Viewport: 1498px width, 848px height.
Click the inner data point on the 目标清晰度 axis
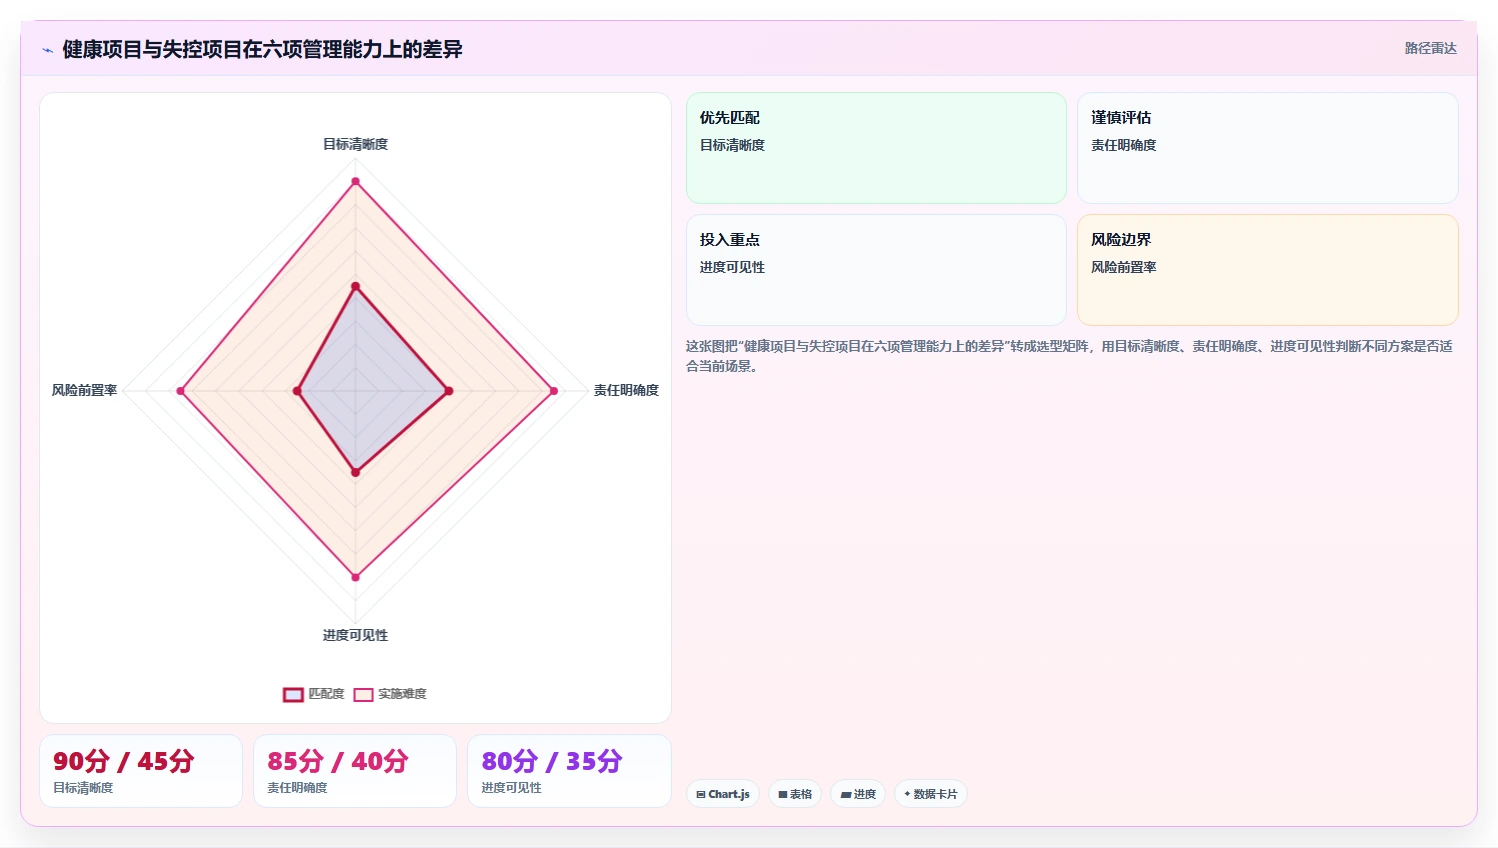(355, 286)
